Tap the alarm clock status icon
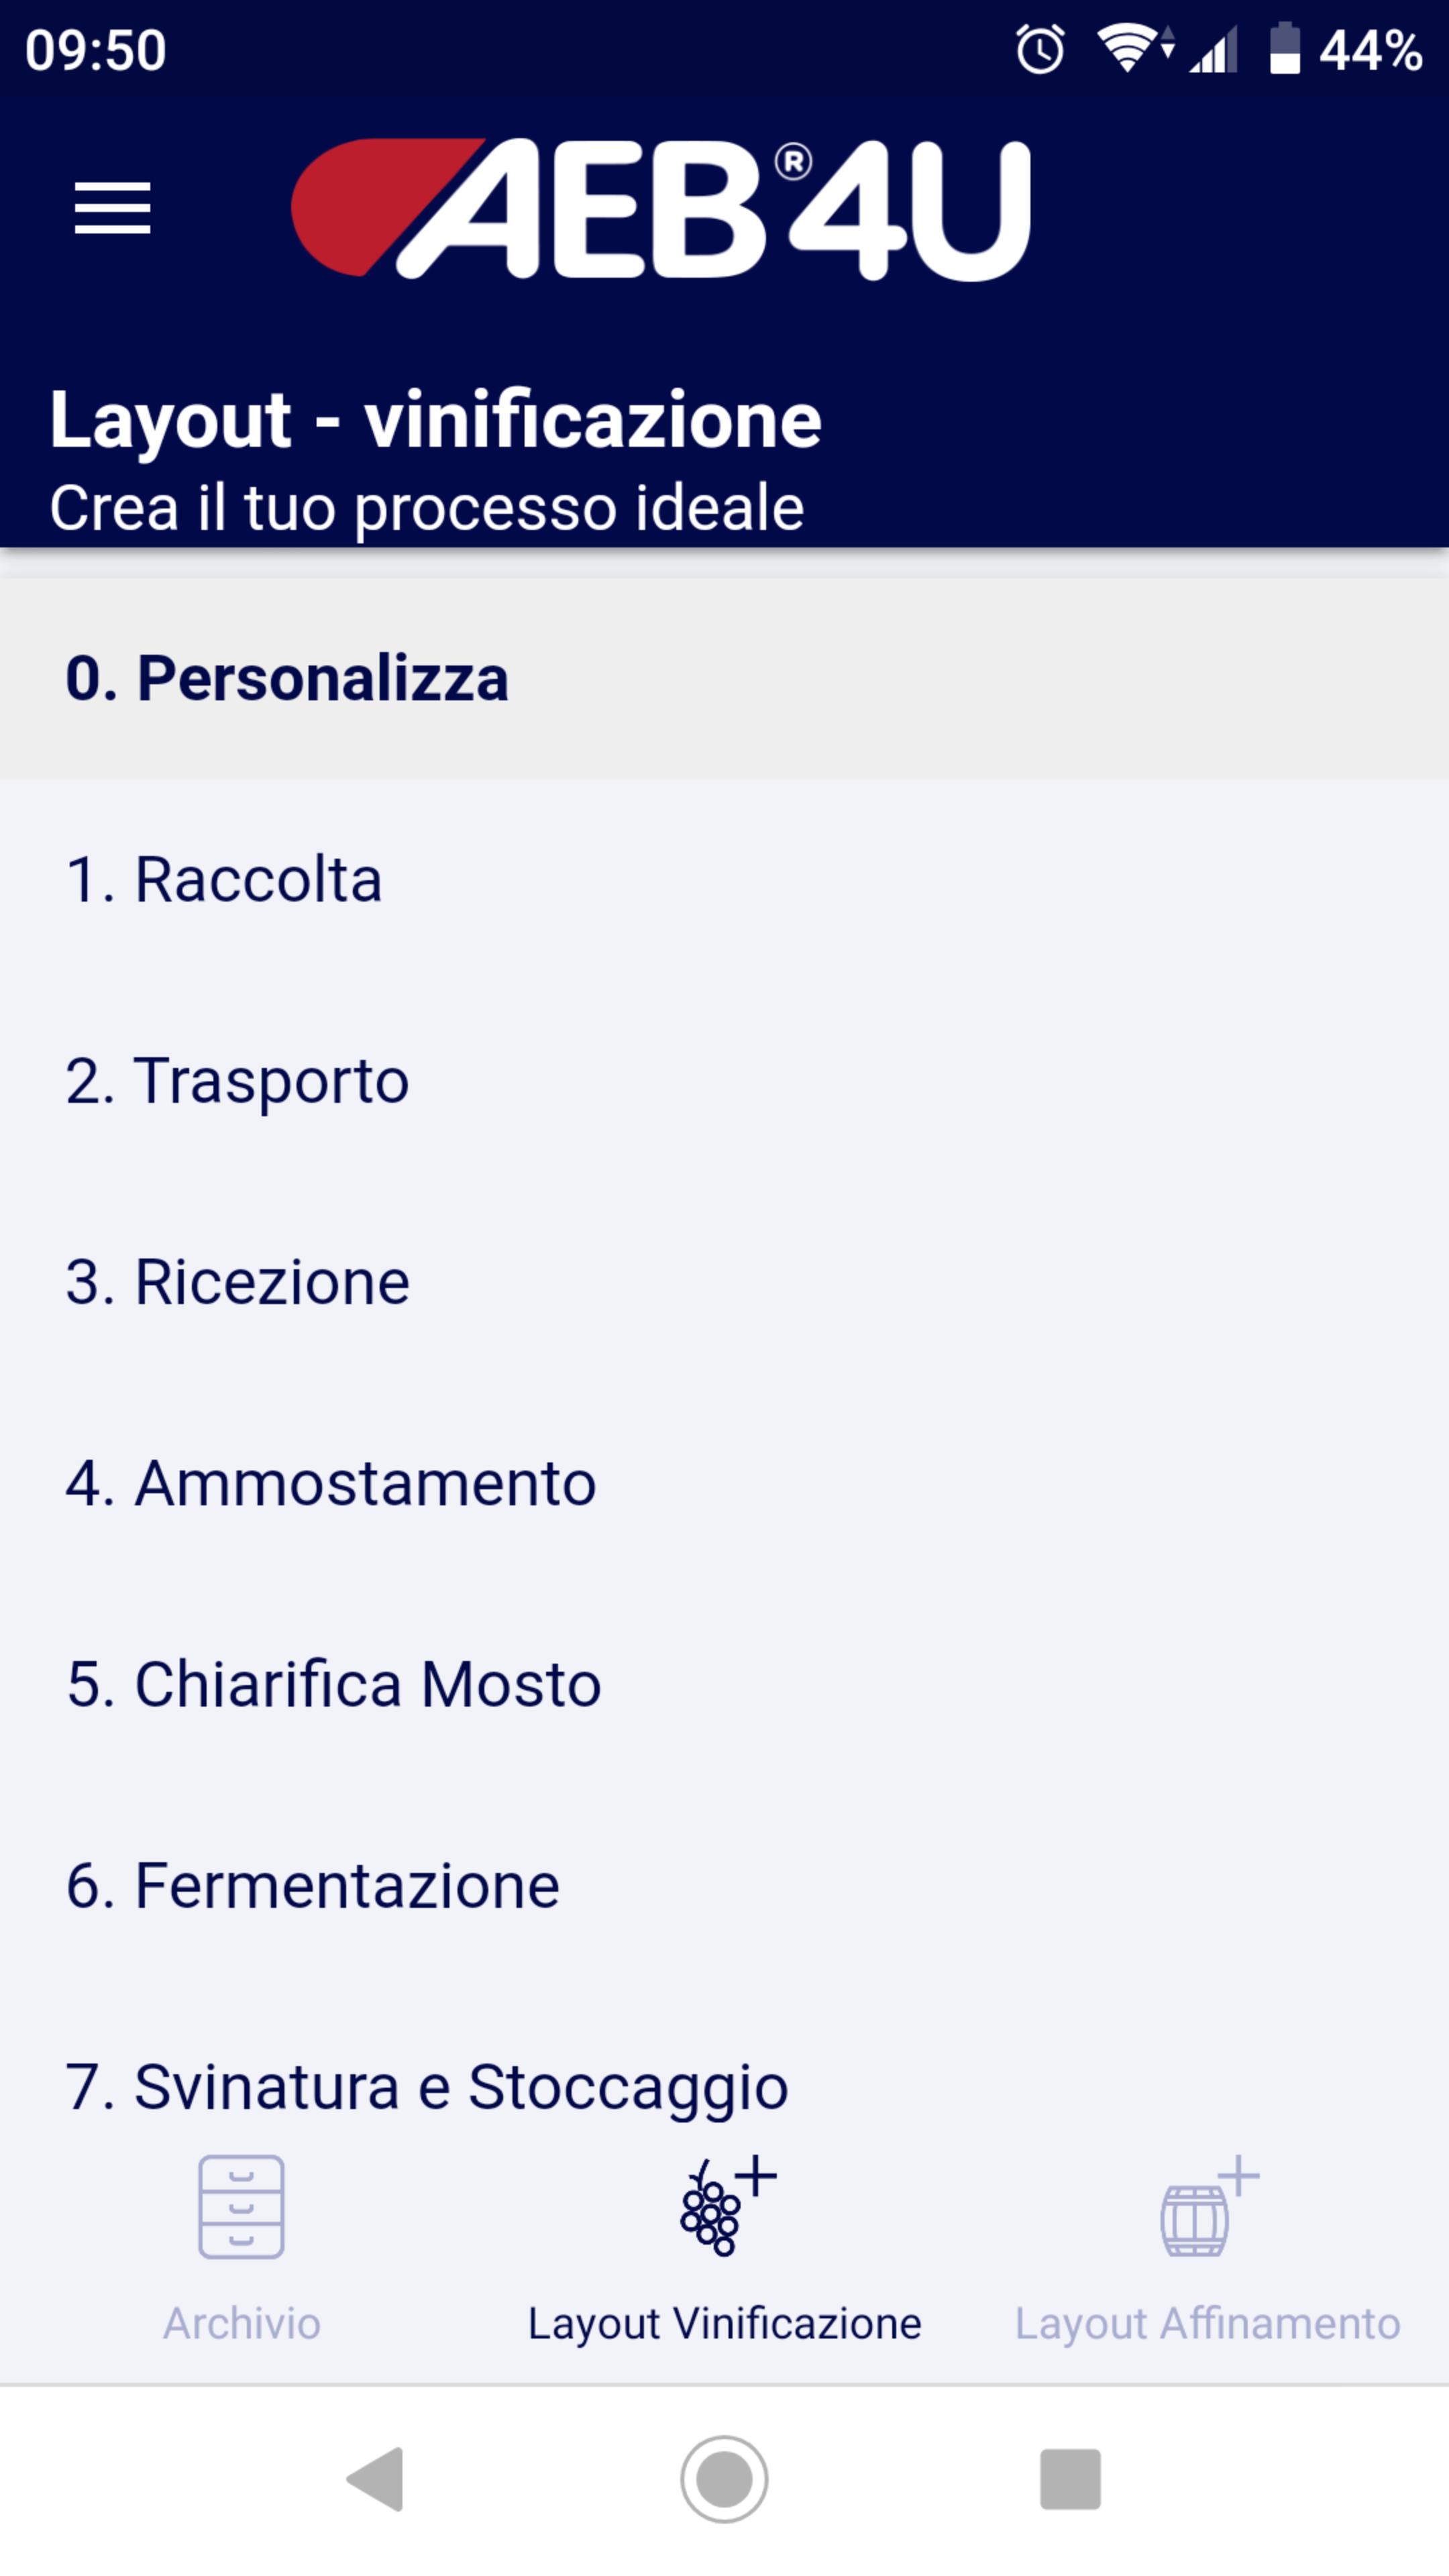 (1040, 49)
